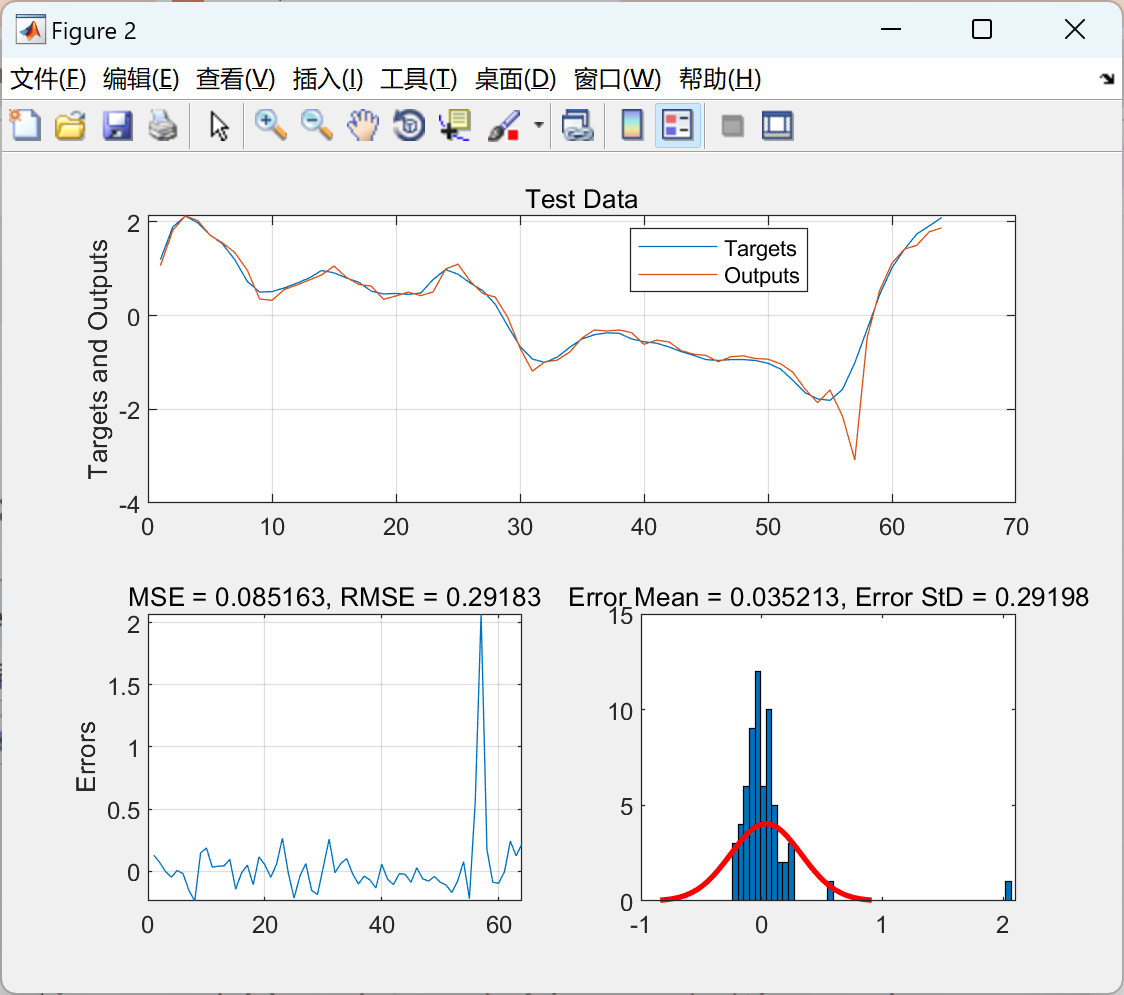
Task: Select the Targets and Outputs axis label
Action: [x=98, y=358]
